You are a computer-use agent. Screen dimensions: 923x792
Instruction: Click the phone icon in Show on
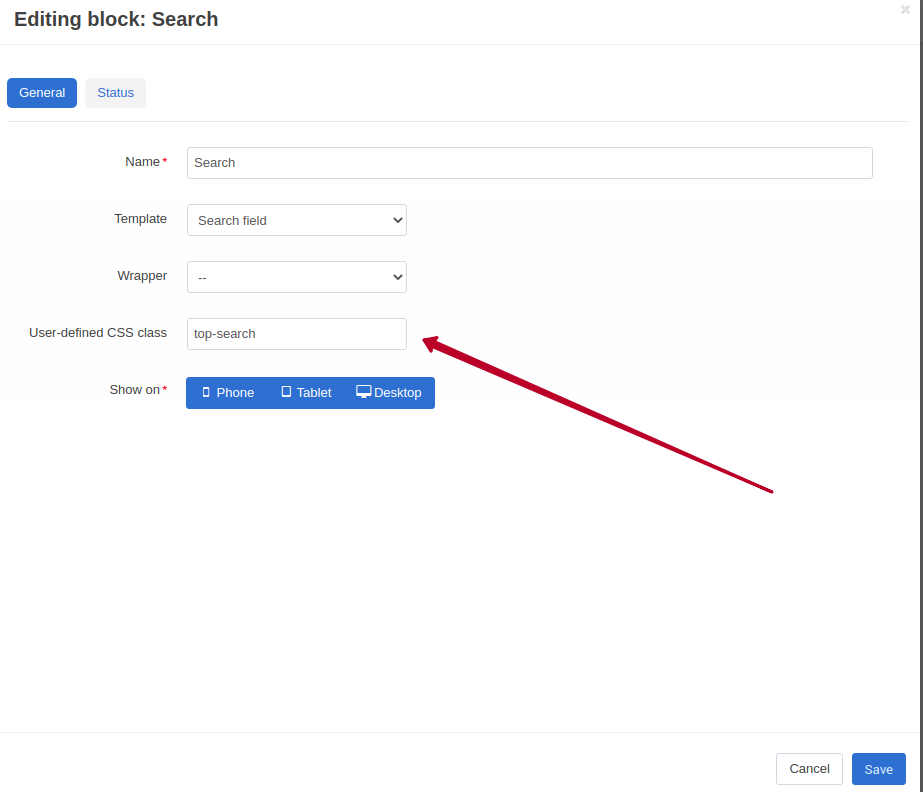point(206,392)
